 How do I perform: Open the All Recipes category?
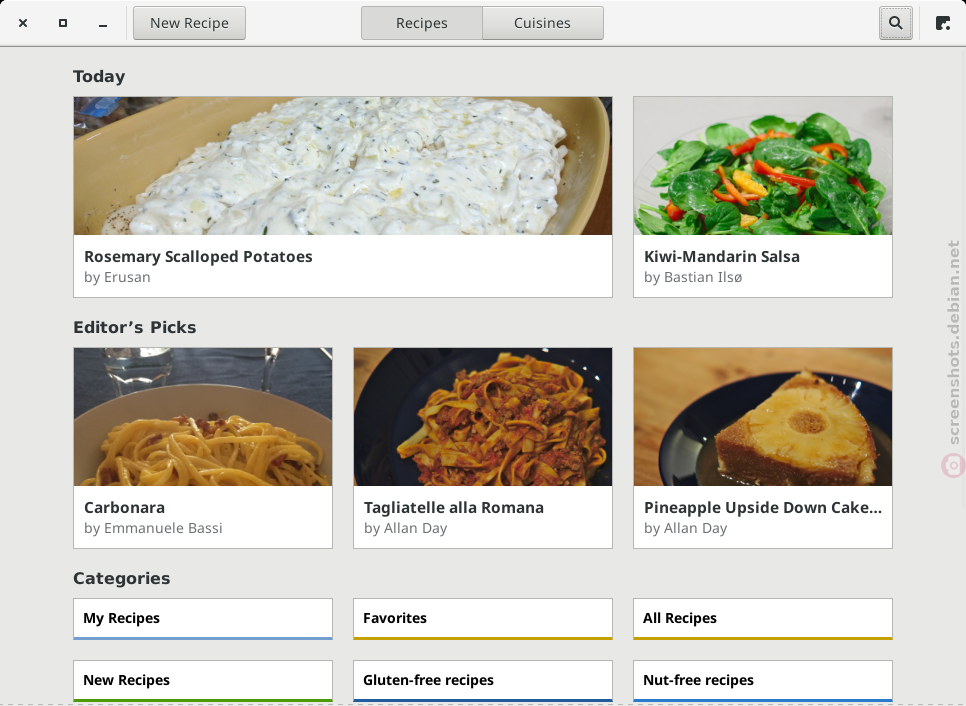(x=763, y=619)
